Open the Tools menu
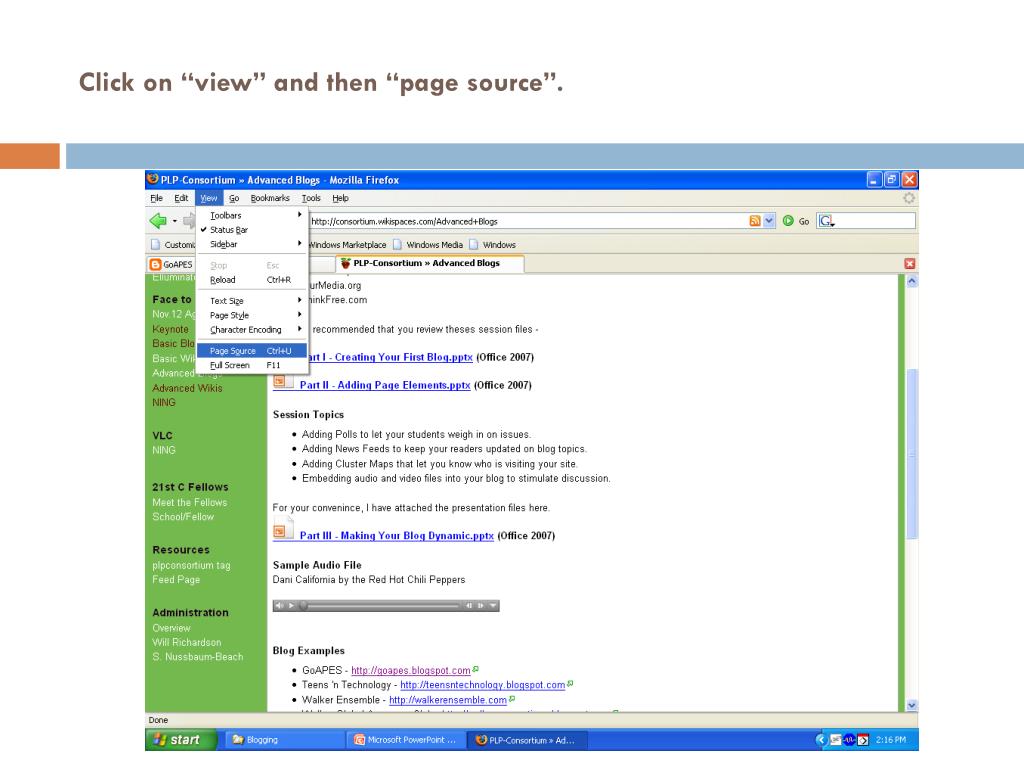This screenshot has height=768, width=1024. 311,198
